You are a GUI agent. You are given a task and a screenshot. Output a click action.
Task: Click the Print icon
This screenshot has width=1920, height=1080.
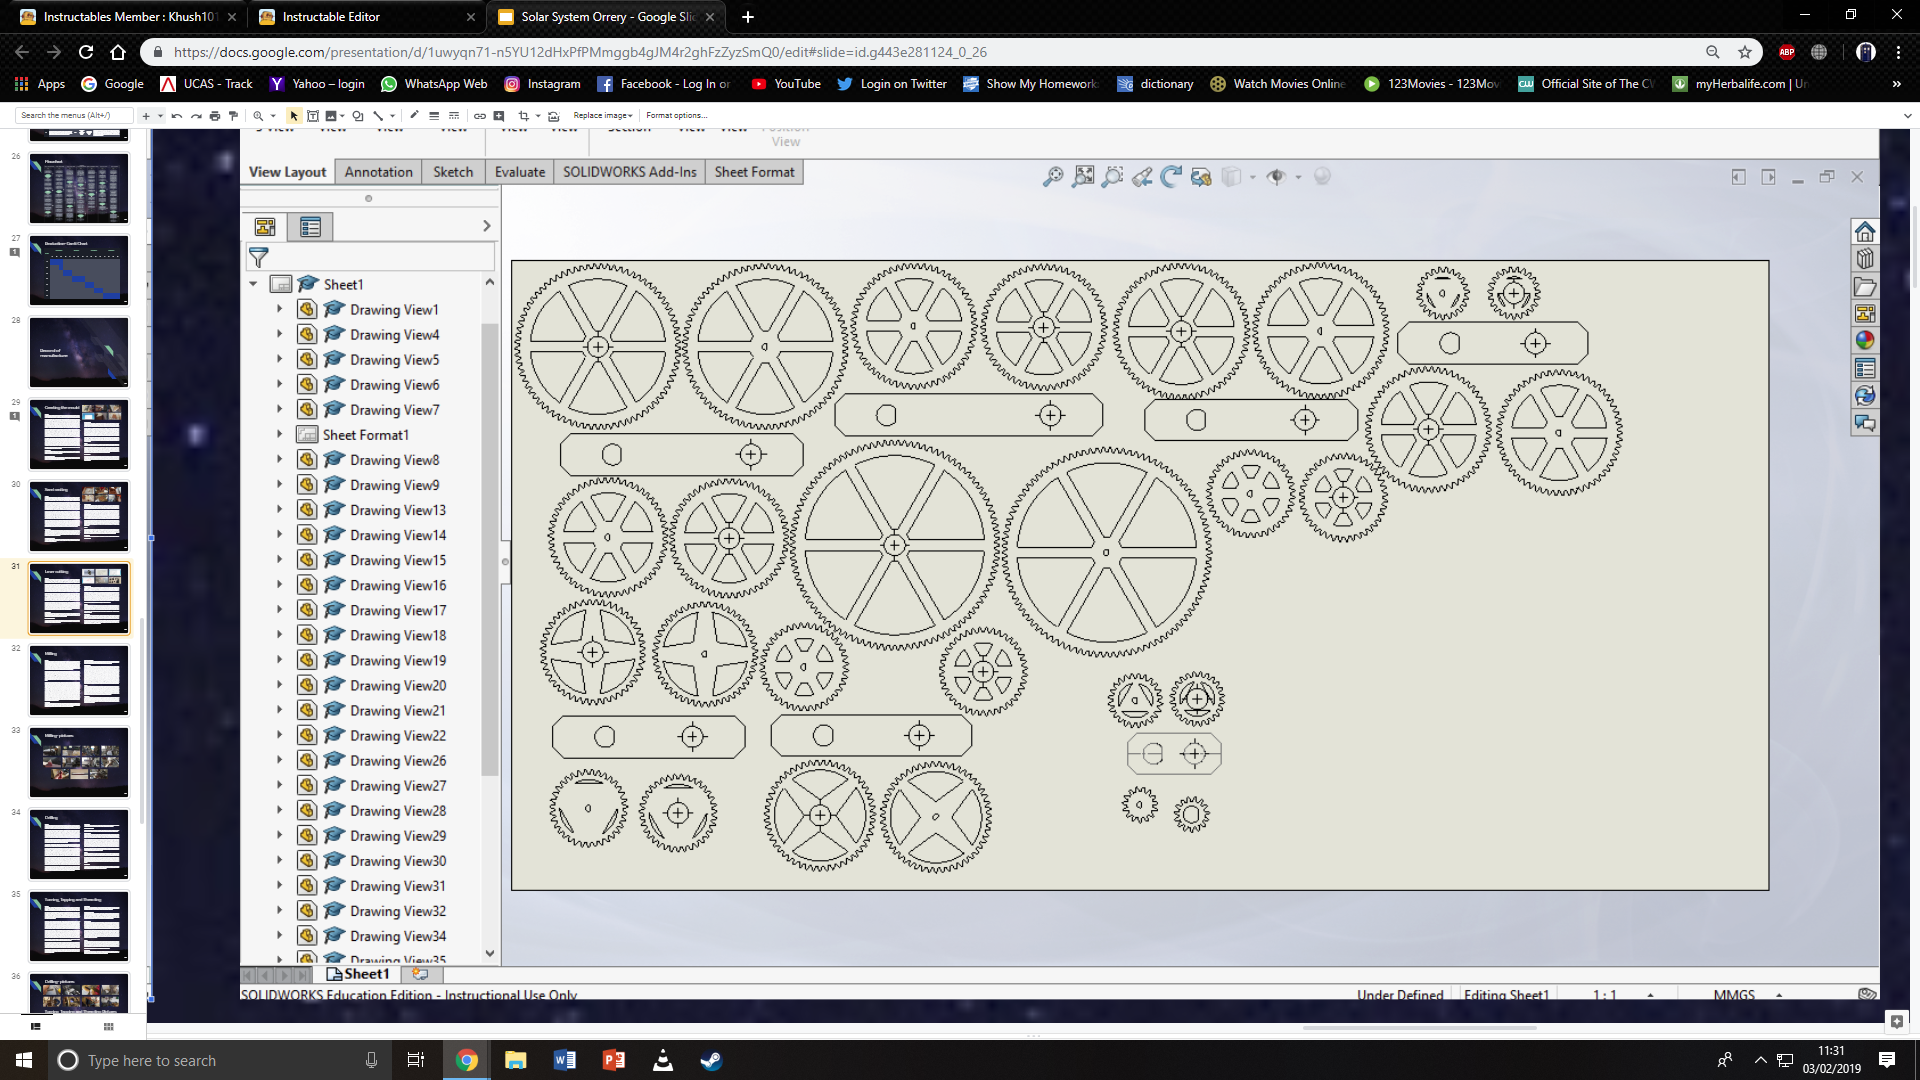[214, 116]
